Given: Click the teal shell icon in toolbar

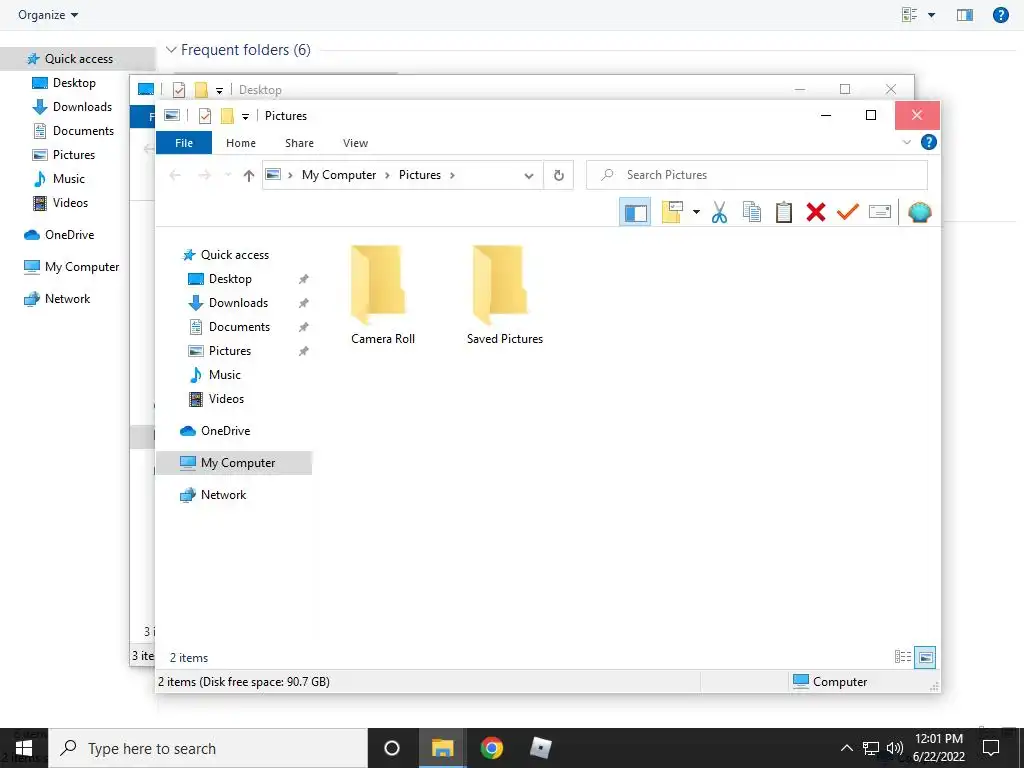Looking at the screenshot, I should click(x=920, y=212).
